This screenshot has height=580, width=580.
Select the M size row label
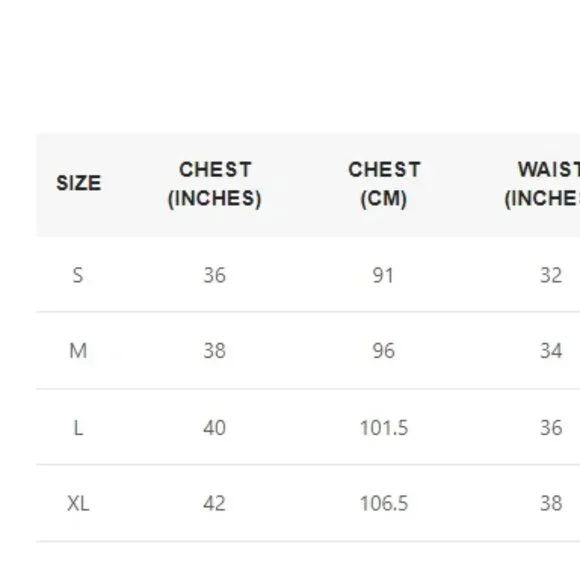click(x=78, y=351)
